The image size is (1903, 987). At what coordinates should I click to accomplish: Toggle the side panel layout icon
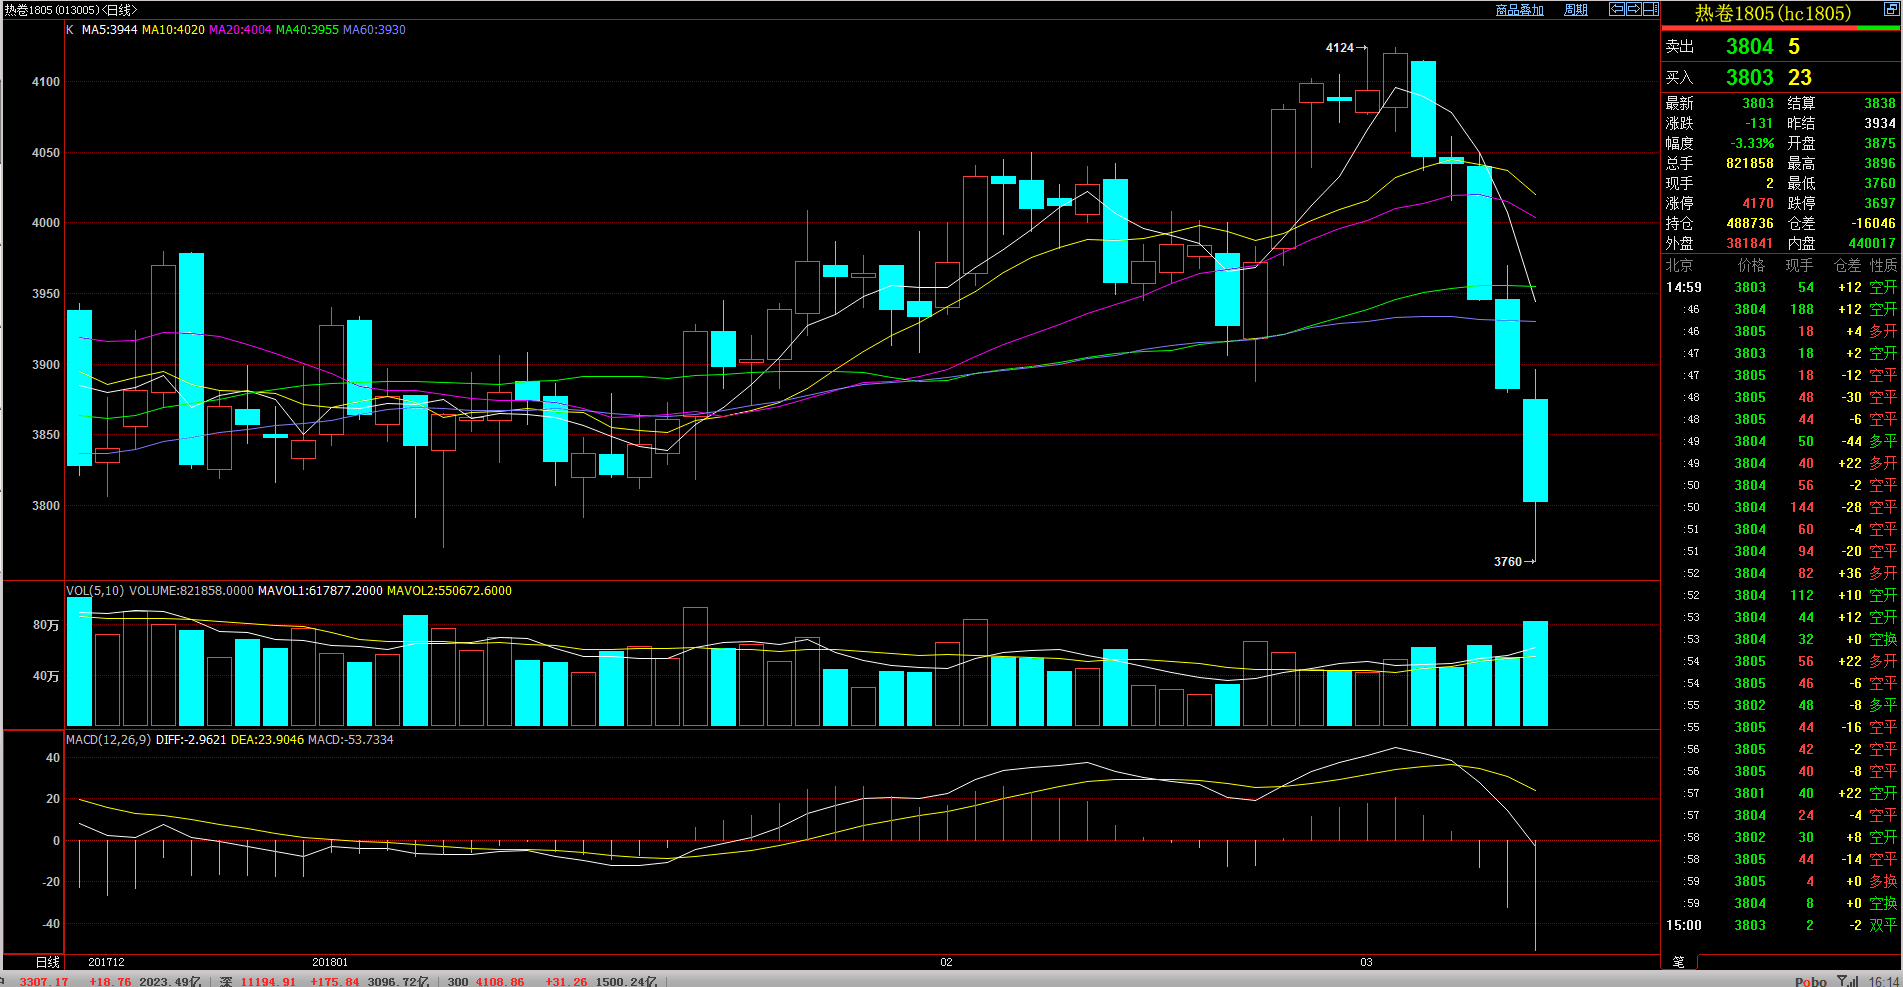tap(1650, 9)
